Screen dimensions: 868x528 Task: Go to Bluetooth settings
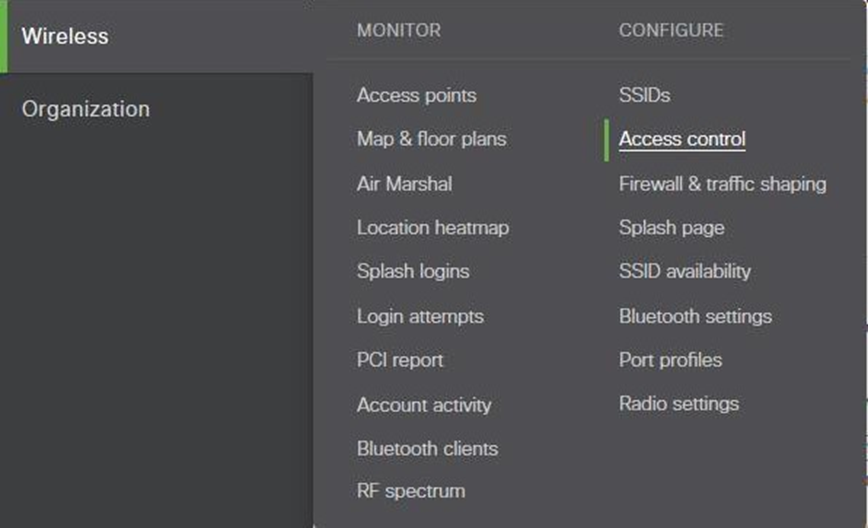[x=695, y=316]
